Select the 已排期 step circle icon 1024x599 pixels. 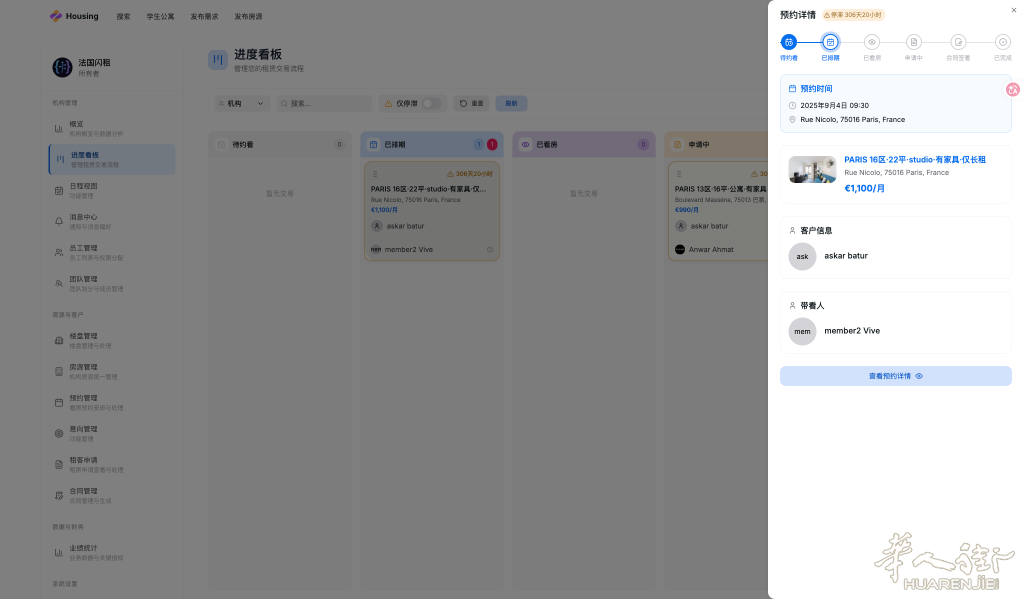(830, 42)
